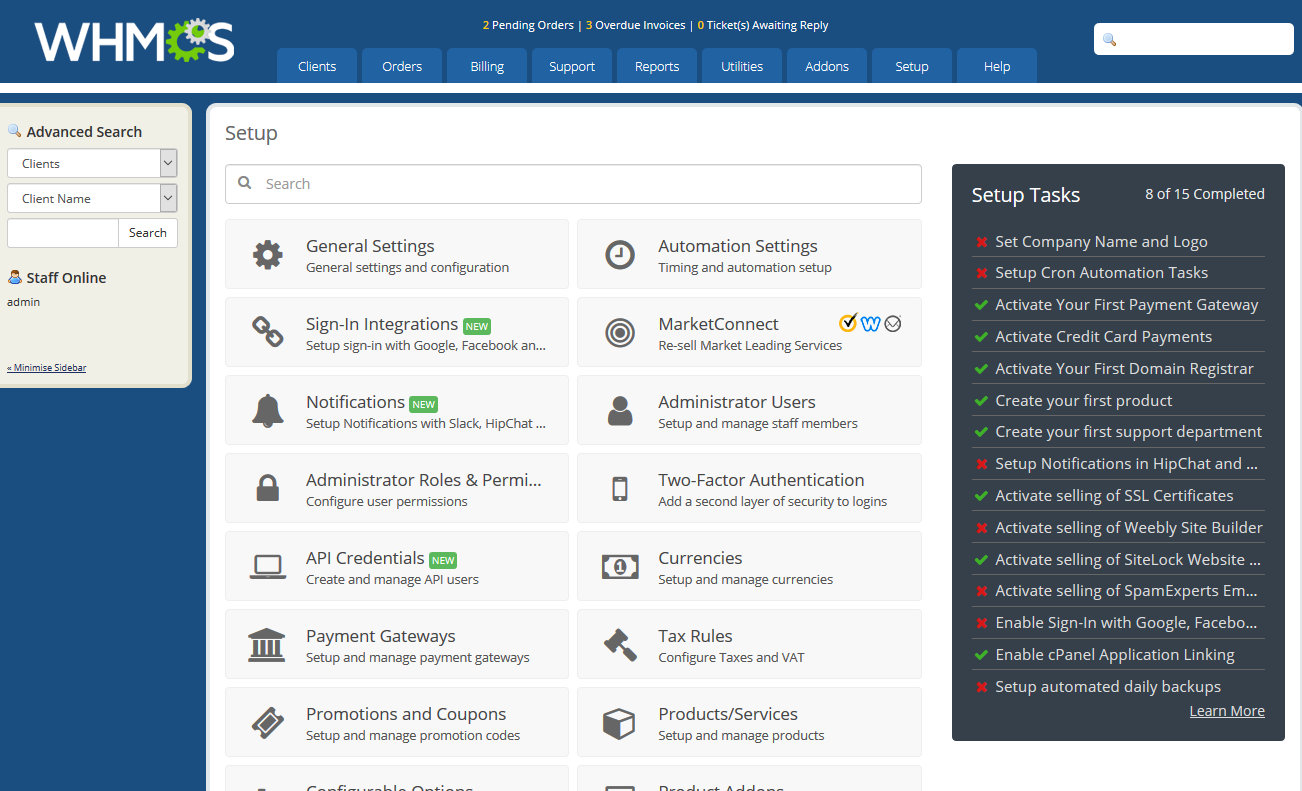Viewport: 1302px width, 791px height.
Task: Click the Advanced Search magnifier icon
Action: (x=14, y=131)
